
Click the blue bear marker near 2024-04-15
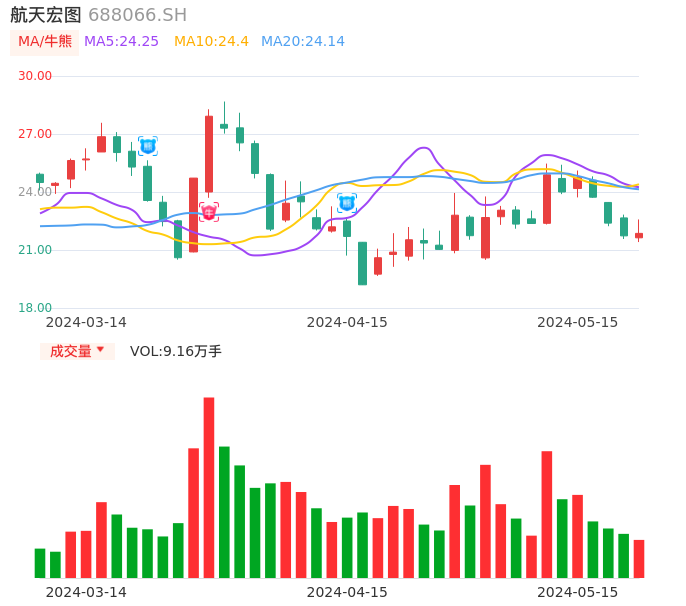click(x=346, y=203)
